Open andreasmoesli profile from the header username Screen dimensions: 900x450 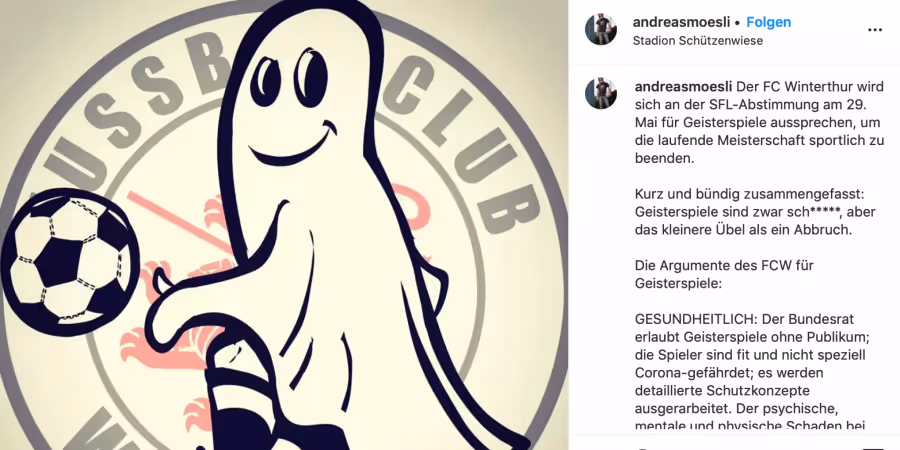click(x=681, y=22)
